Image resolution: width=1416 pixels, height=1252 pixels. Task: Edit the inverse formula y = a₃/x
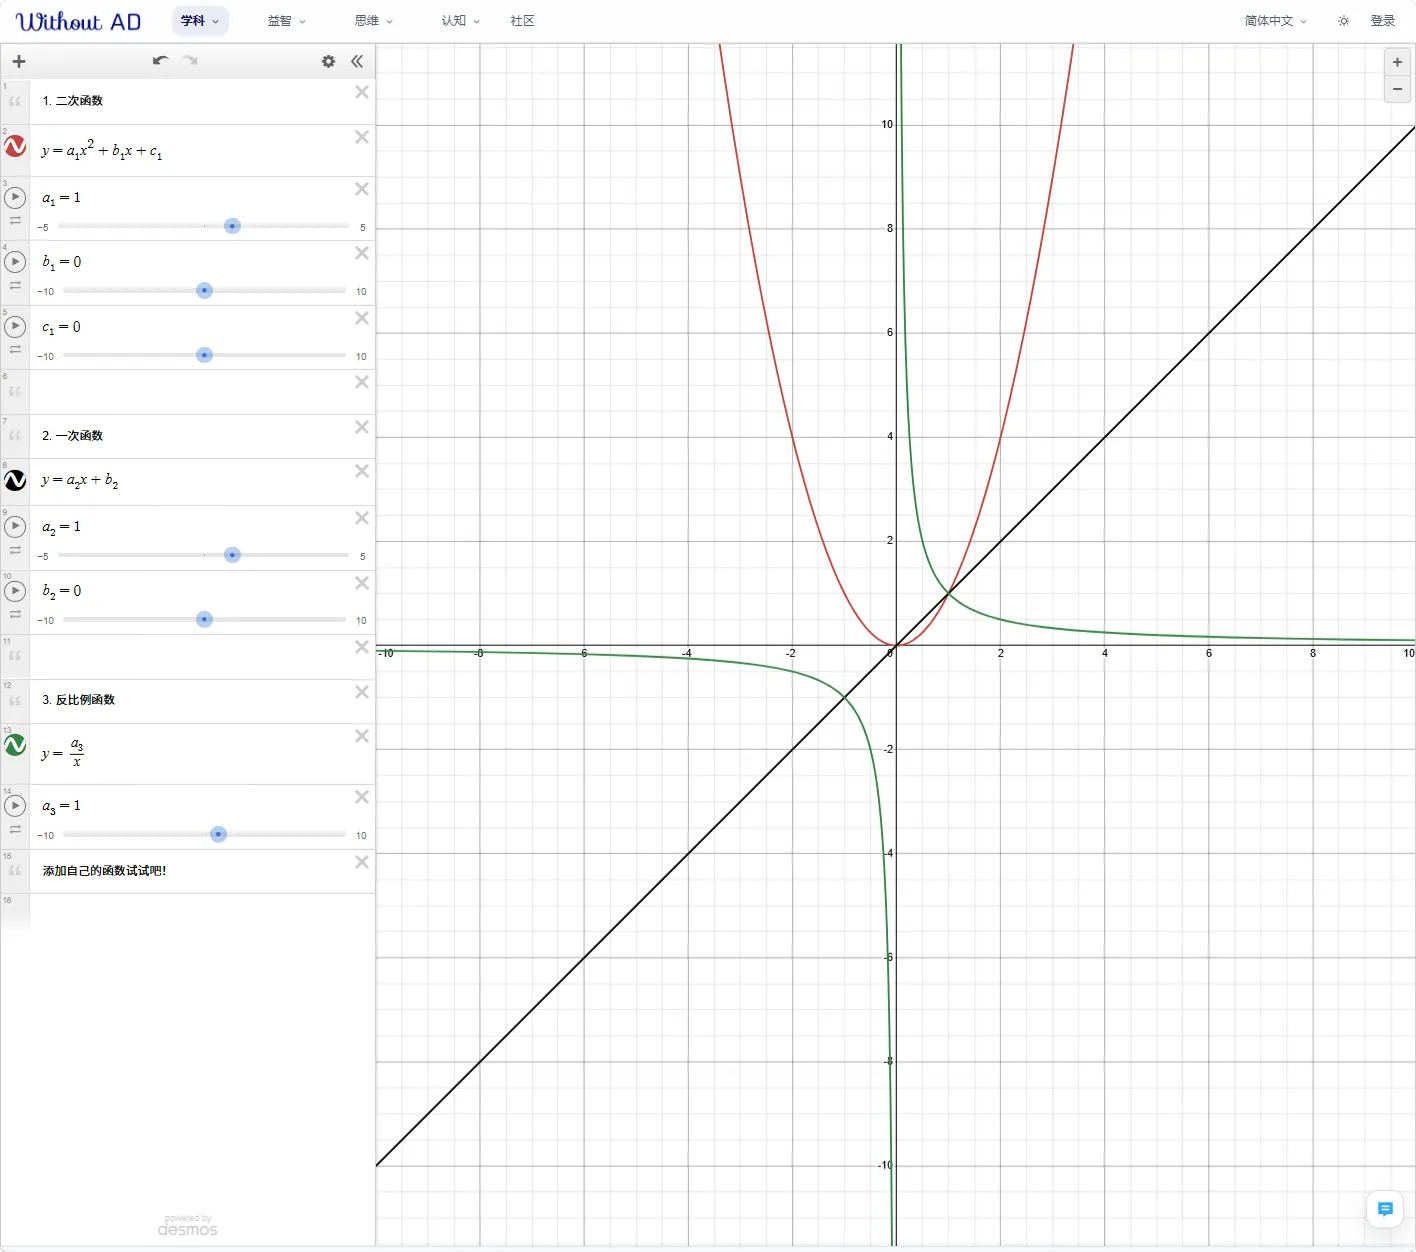[x=62, y=753]
